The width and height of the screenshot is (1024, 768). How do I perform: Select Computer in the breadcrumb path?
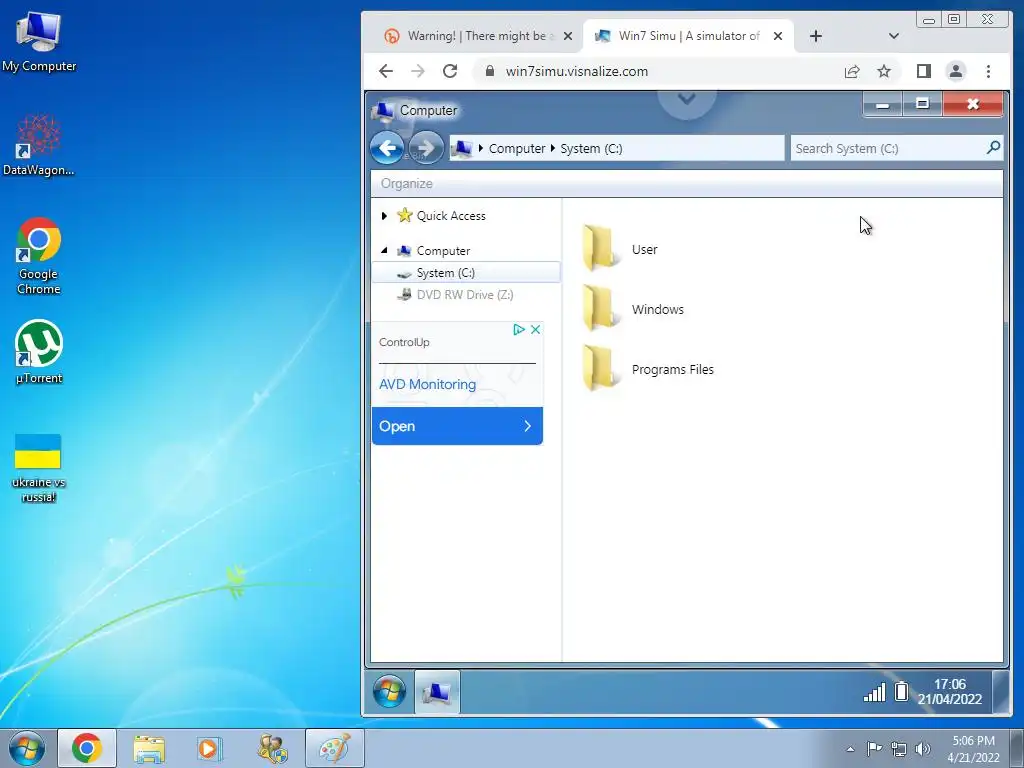[x=517, y=148]
